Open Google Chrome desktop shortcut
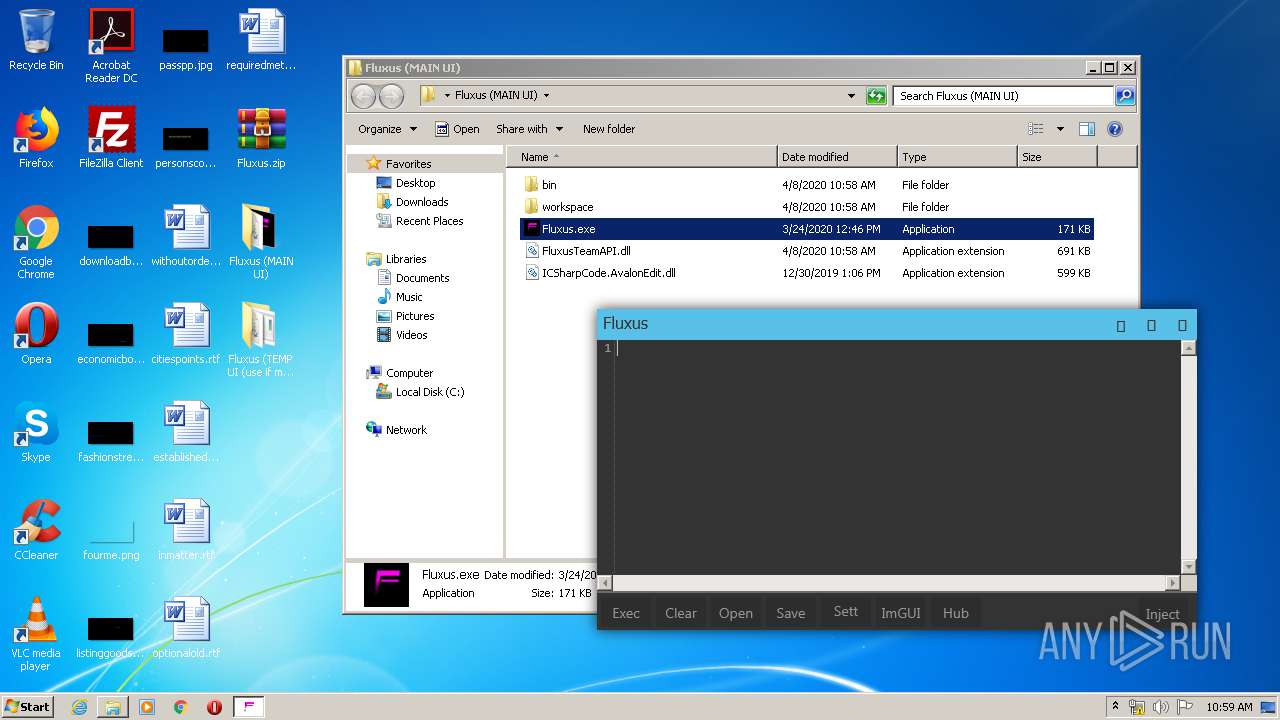This screenshot has width=1280, height=720. pos(36,242)
